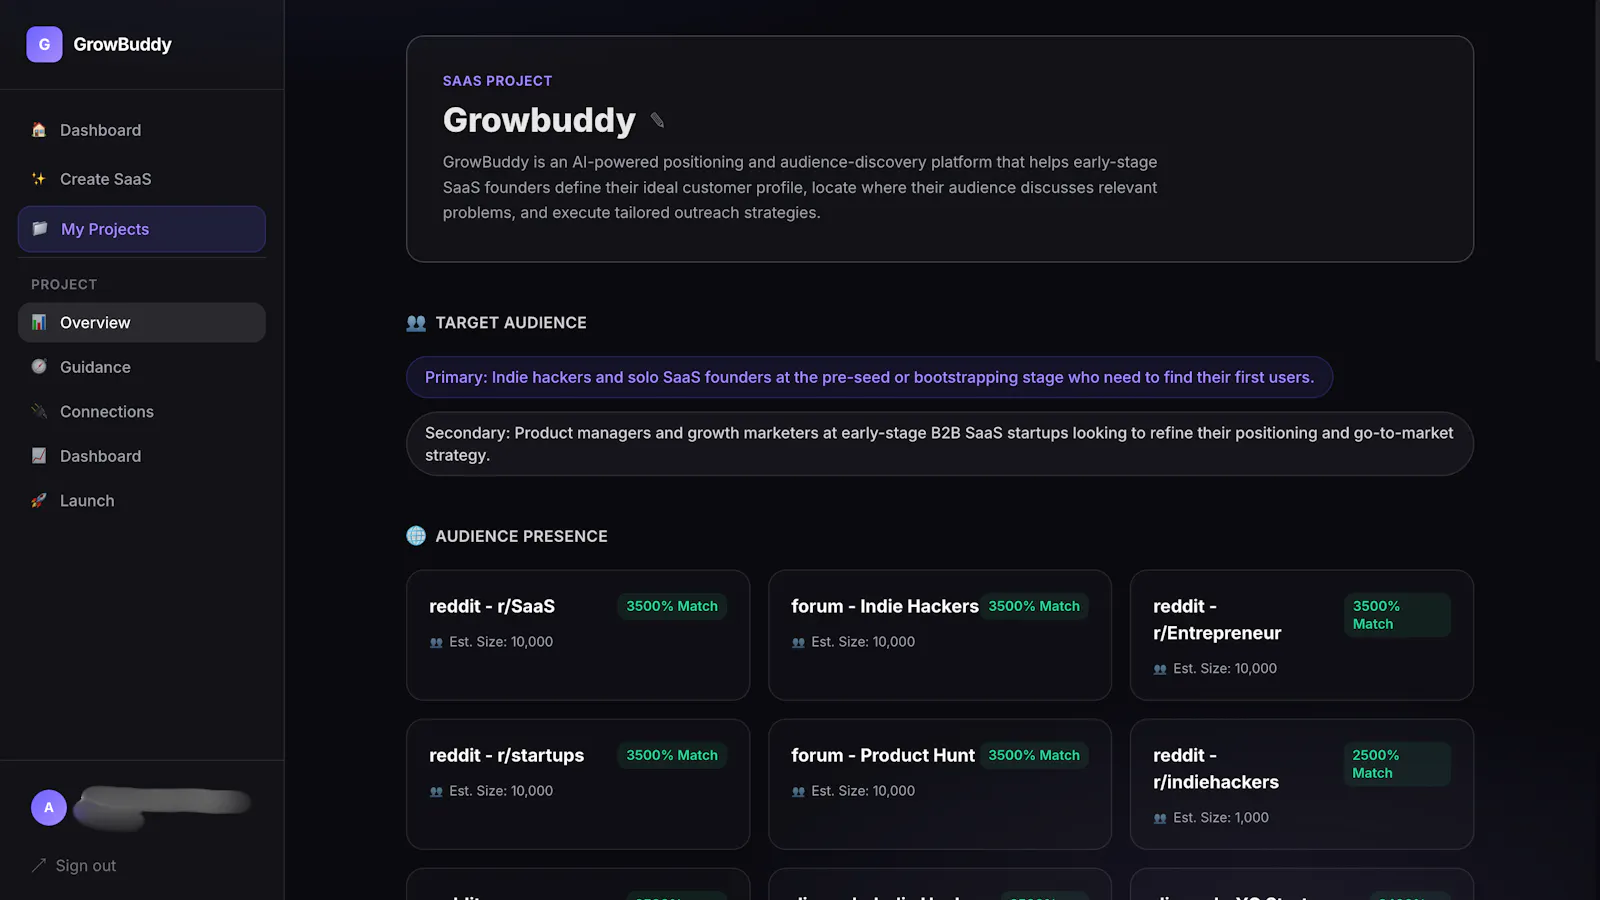
Task: Click the Growbuddy project title
Action: coord(539,120)
